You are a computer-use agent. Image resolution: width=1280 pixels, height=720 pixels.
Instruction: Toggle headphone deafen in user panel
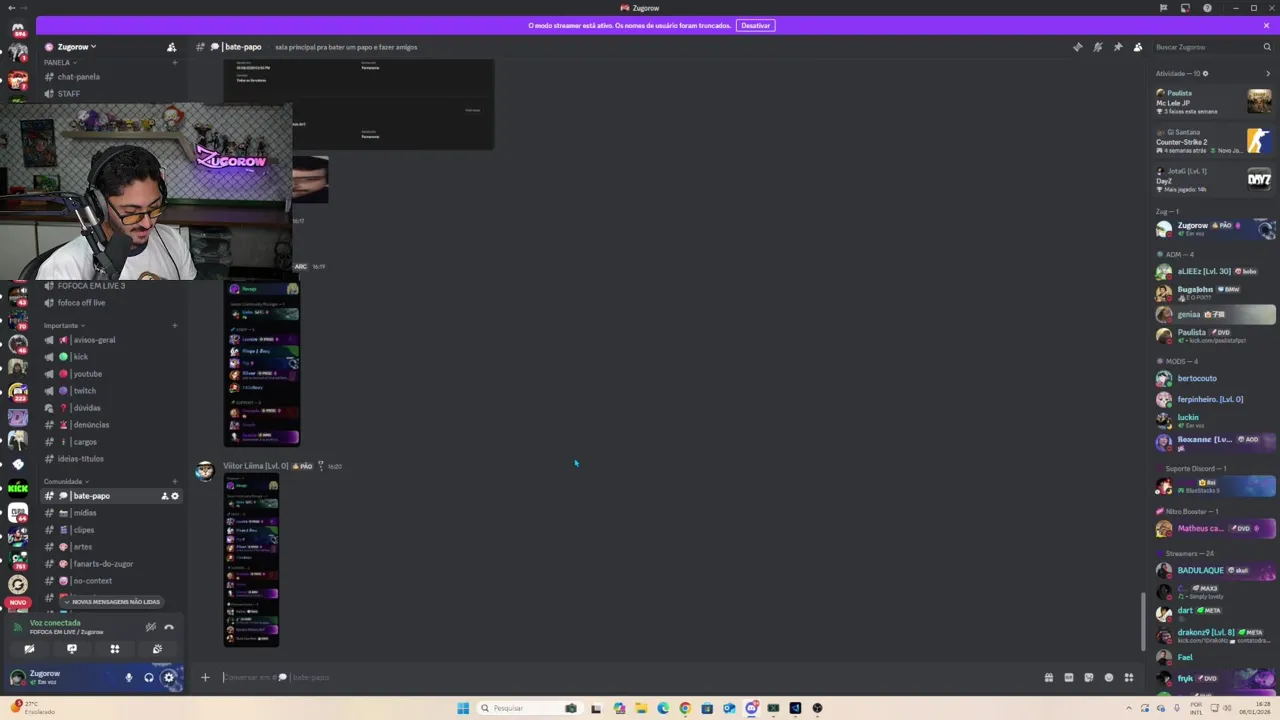pos(148,678)
